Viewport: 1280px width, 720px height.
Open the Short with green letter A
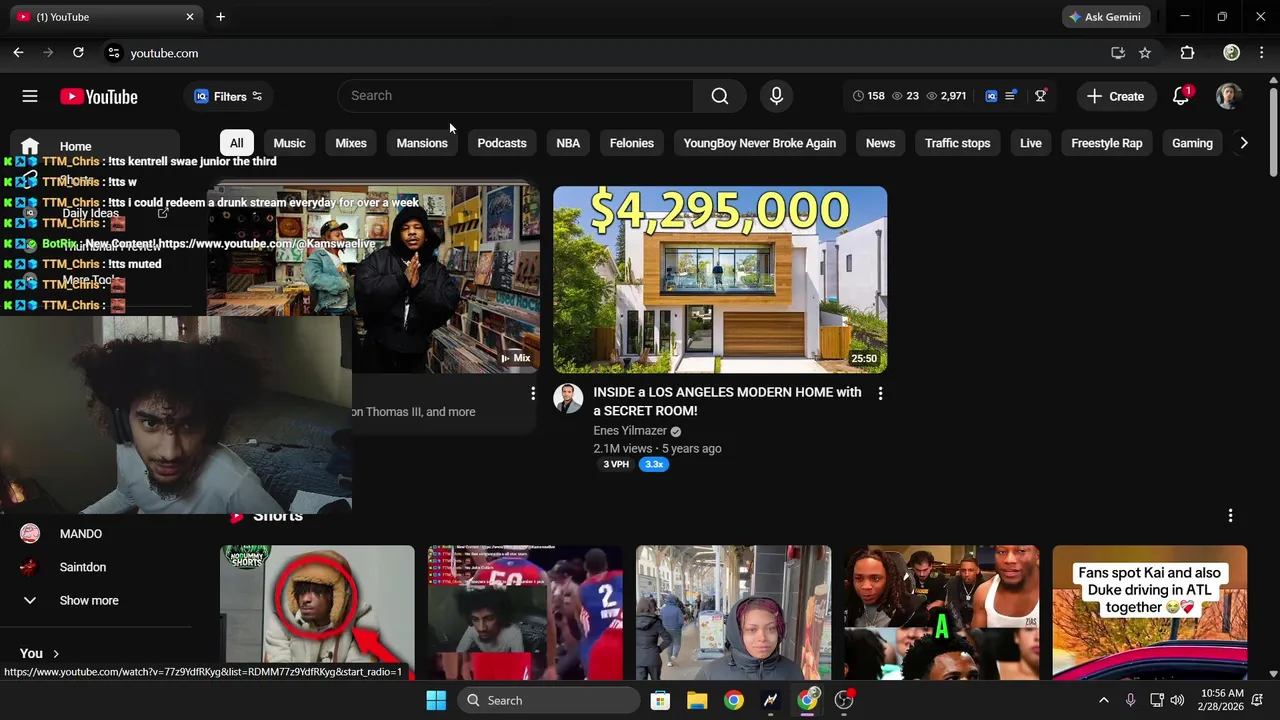pos(941,612)
